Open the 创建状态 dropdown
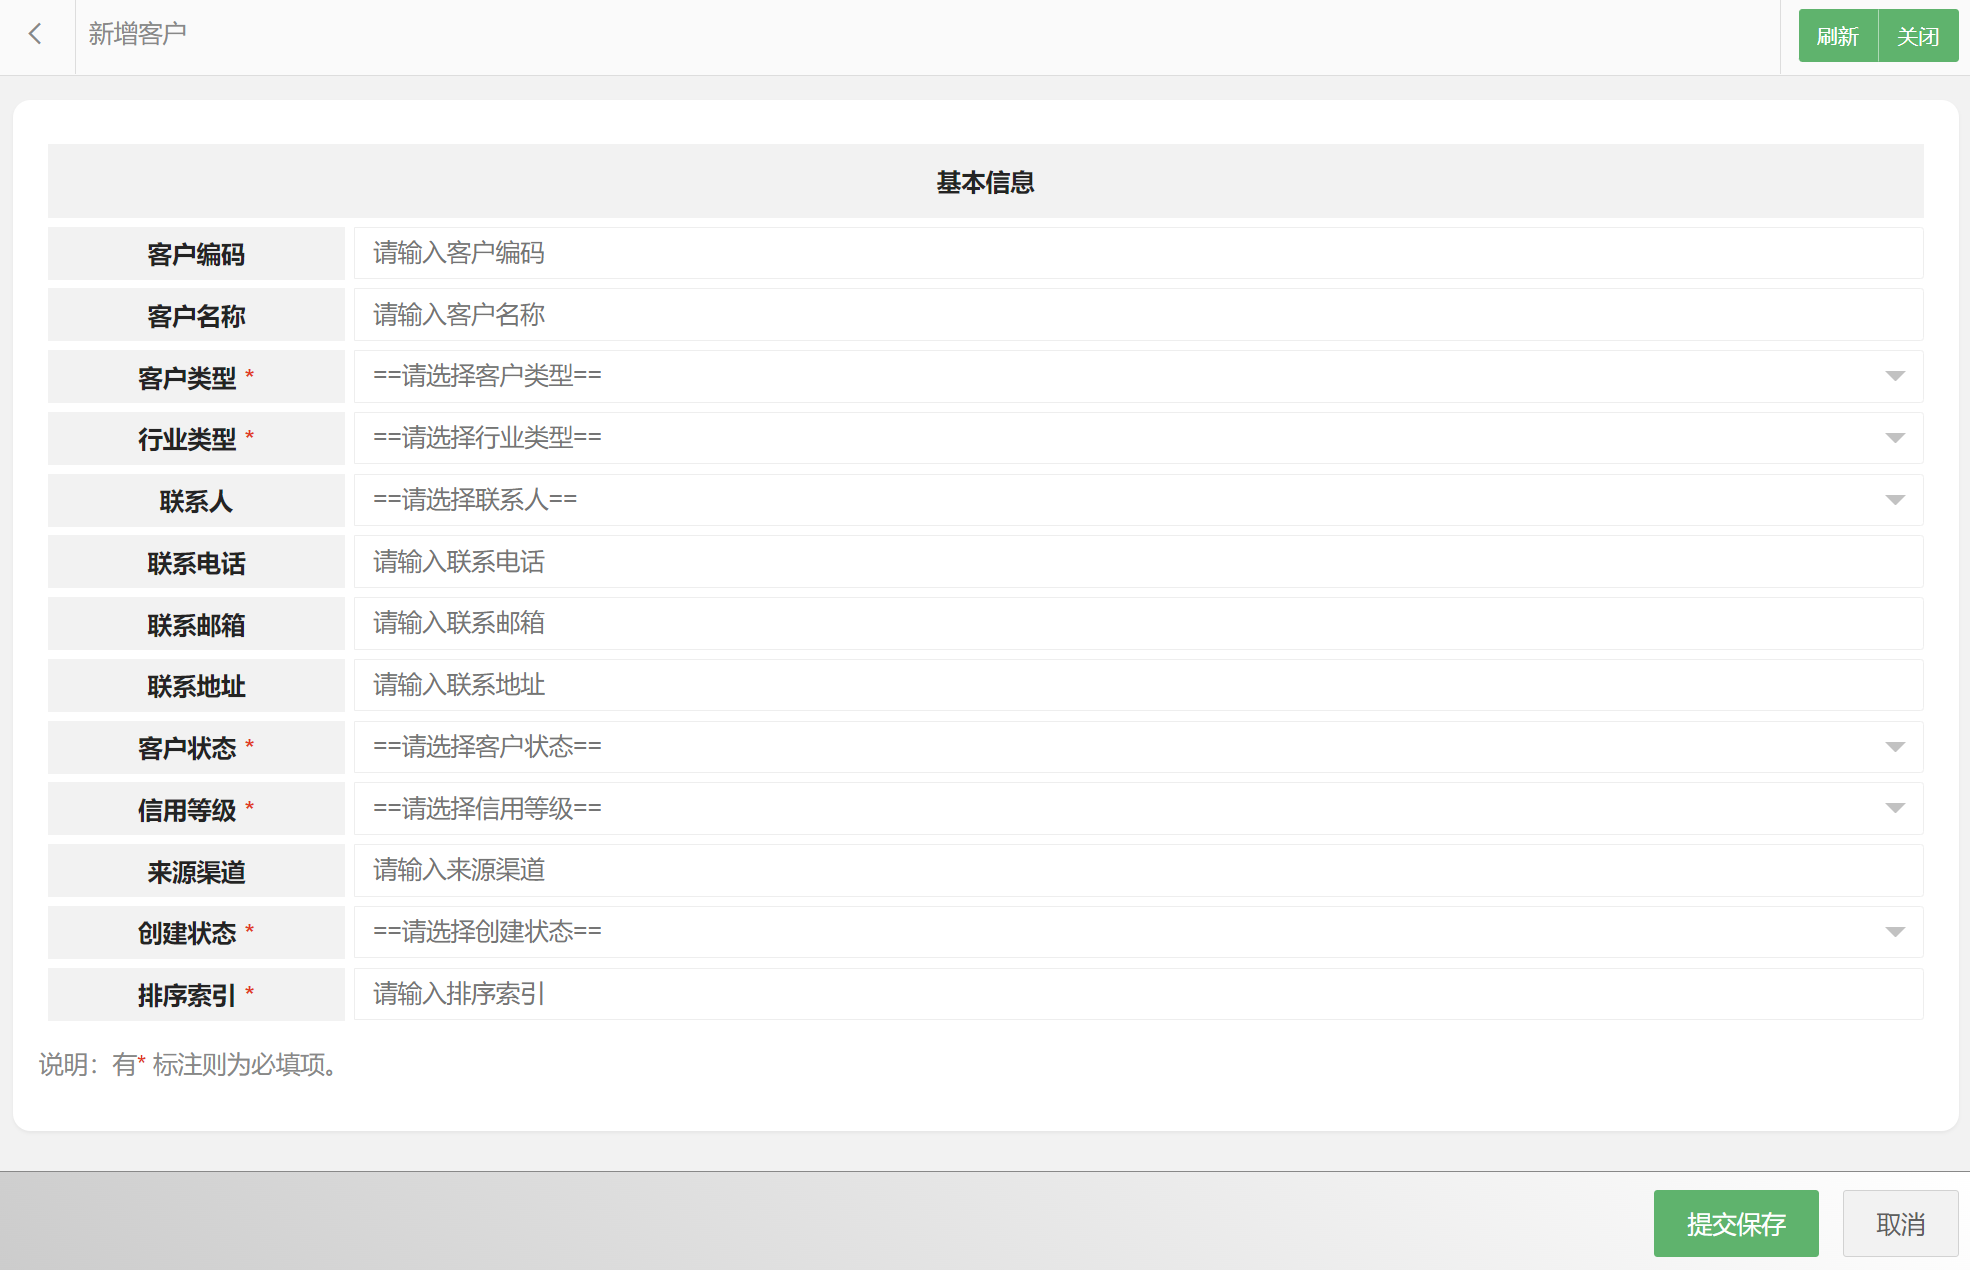Screen dimensions: 1970x1270 (1137, 932)
